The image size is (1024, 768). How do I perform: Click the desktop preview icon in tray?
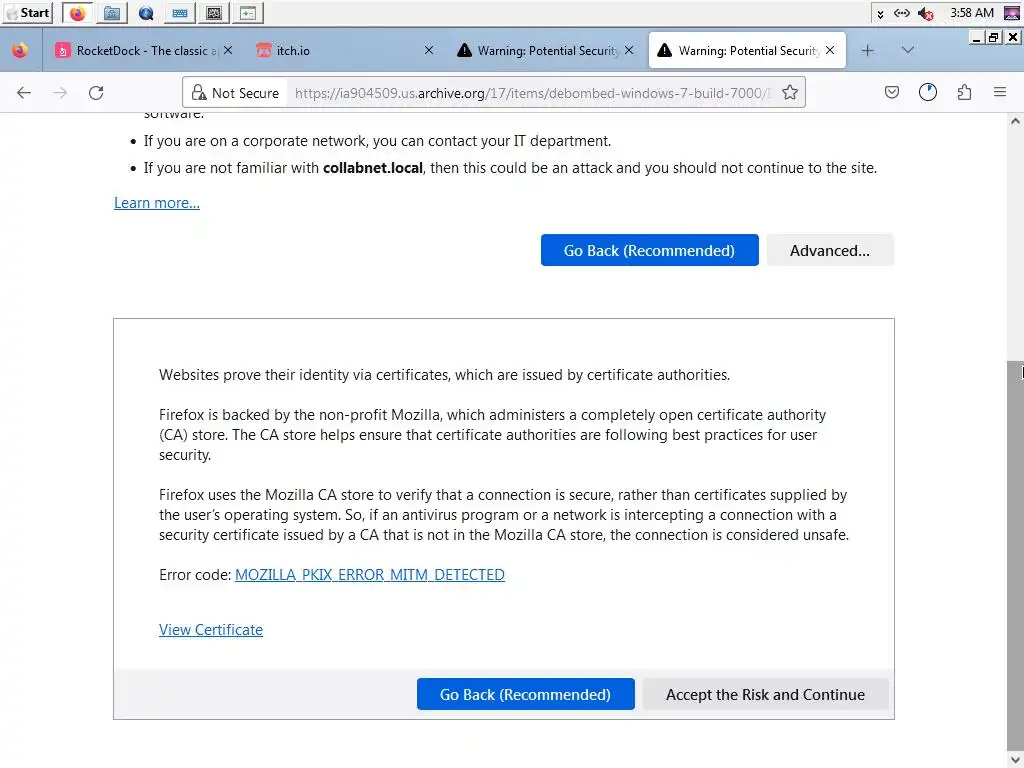[x=1011, y=13]
